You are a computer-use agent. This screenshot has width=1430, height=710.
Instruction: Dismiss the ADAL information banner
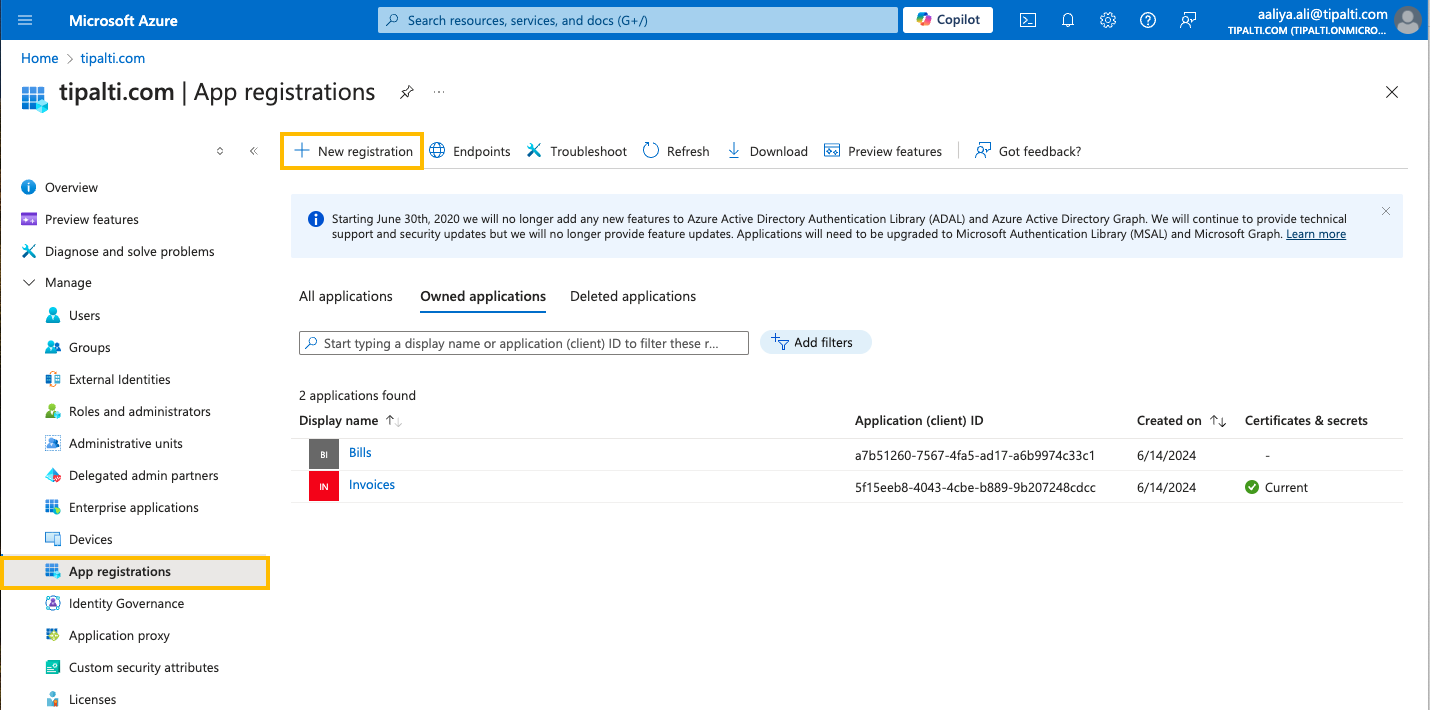(x=1385, y=211)
